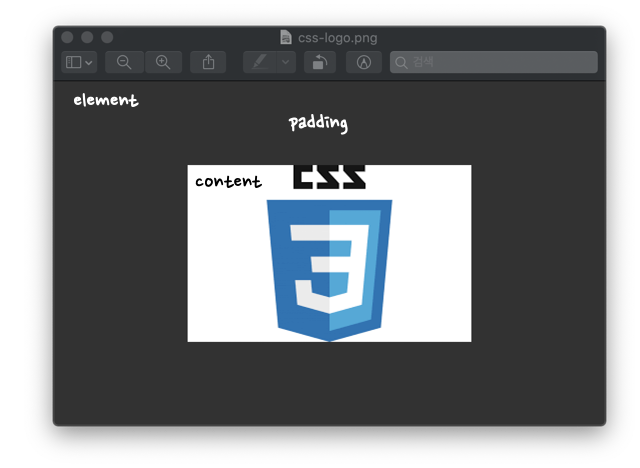
Task: Click the black CSS lettering above shield
Action: (x=329, y=177)
